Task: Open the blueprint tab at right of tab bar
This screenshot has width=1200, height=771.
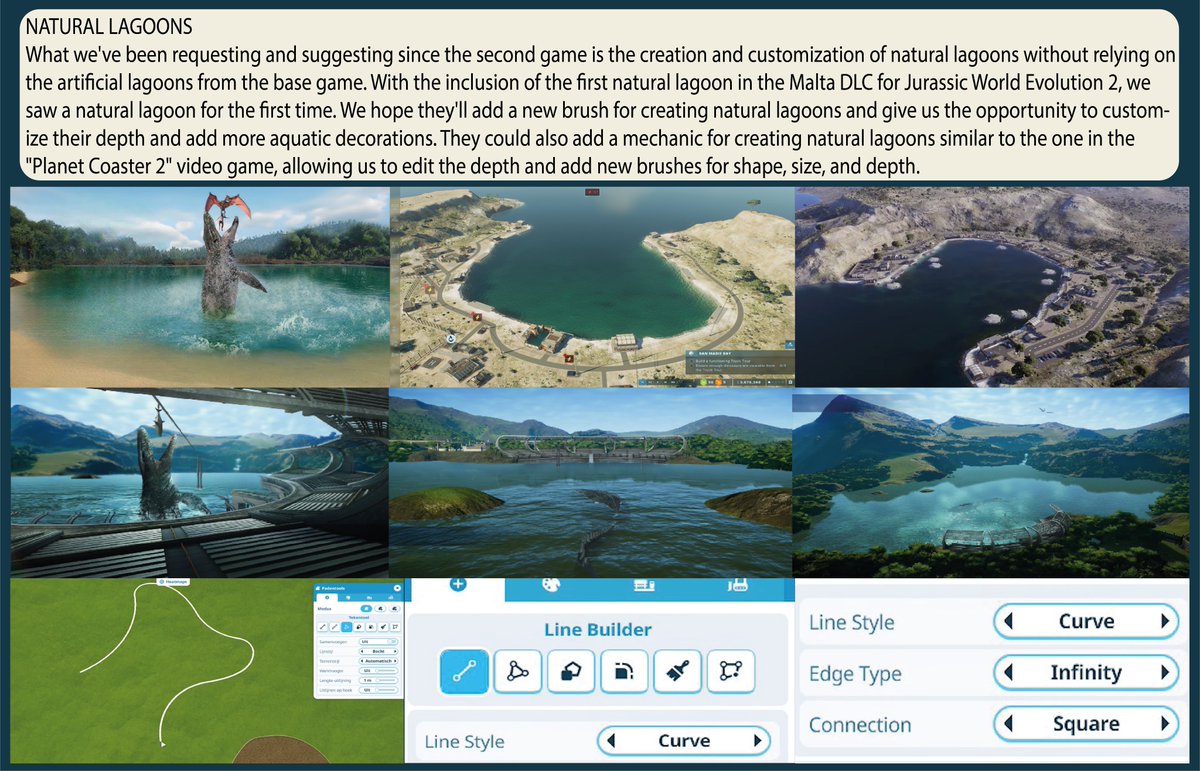Action: (738, 586)
